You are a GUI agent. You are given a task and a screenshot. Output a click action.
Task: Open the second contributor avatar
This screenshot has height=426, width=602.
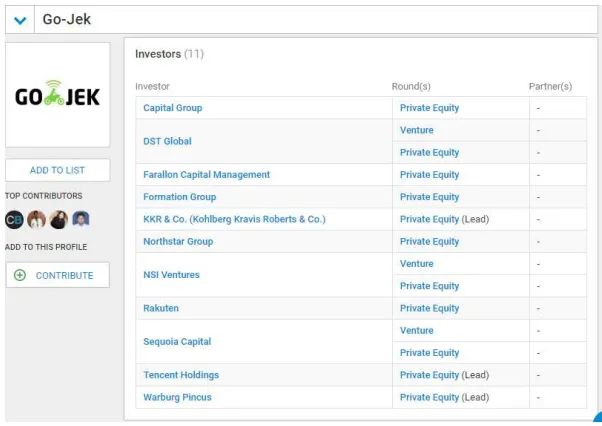36,220
